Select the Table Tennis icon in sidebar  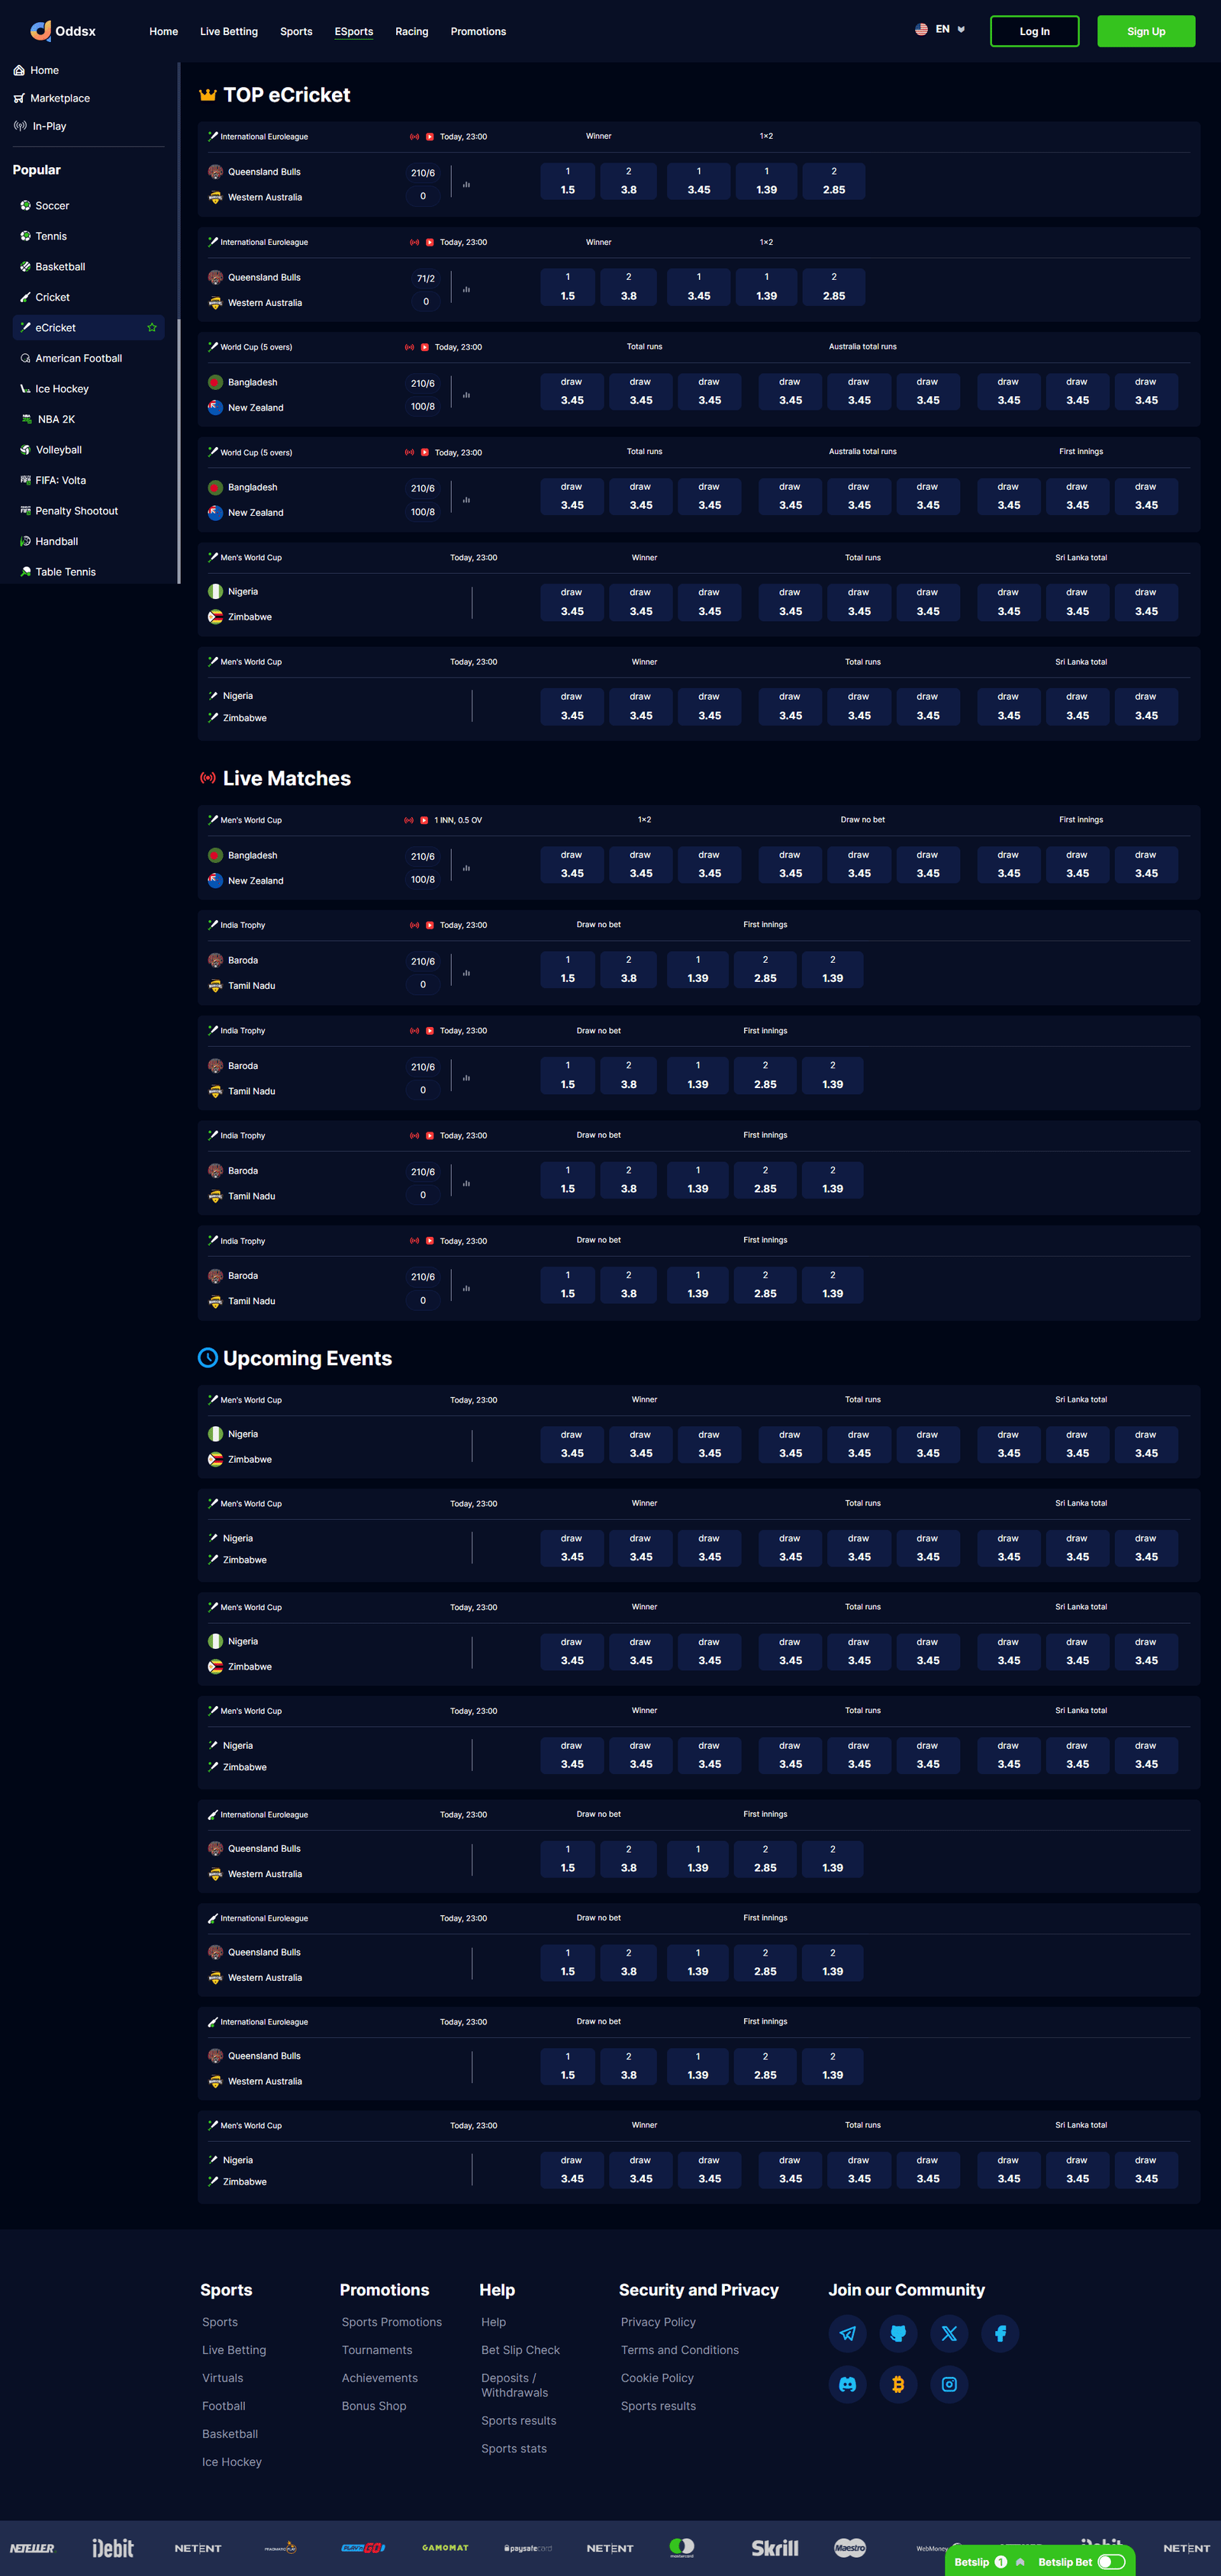[x=25, y=572]
